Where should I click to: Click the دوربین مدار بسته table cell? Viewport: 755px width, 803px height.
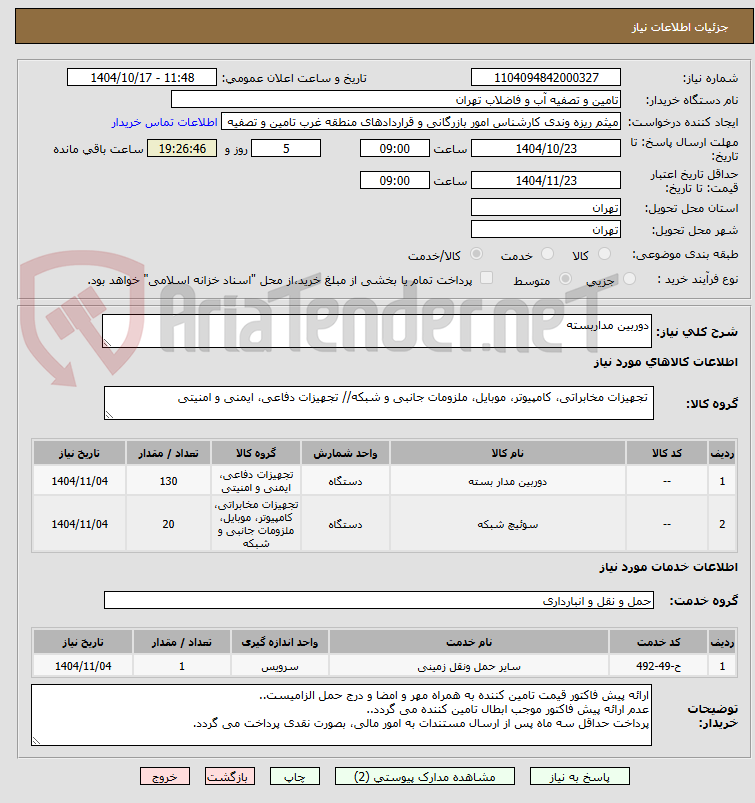[x=508, y=481]
